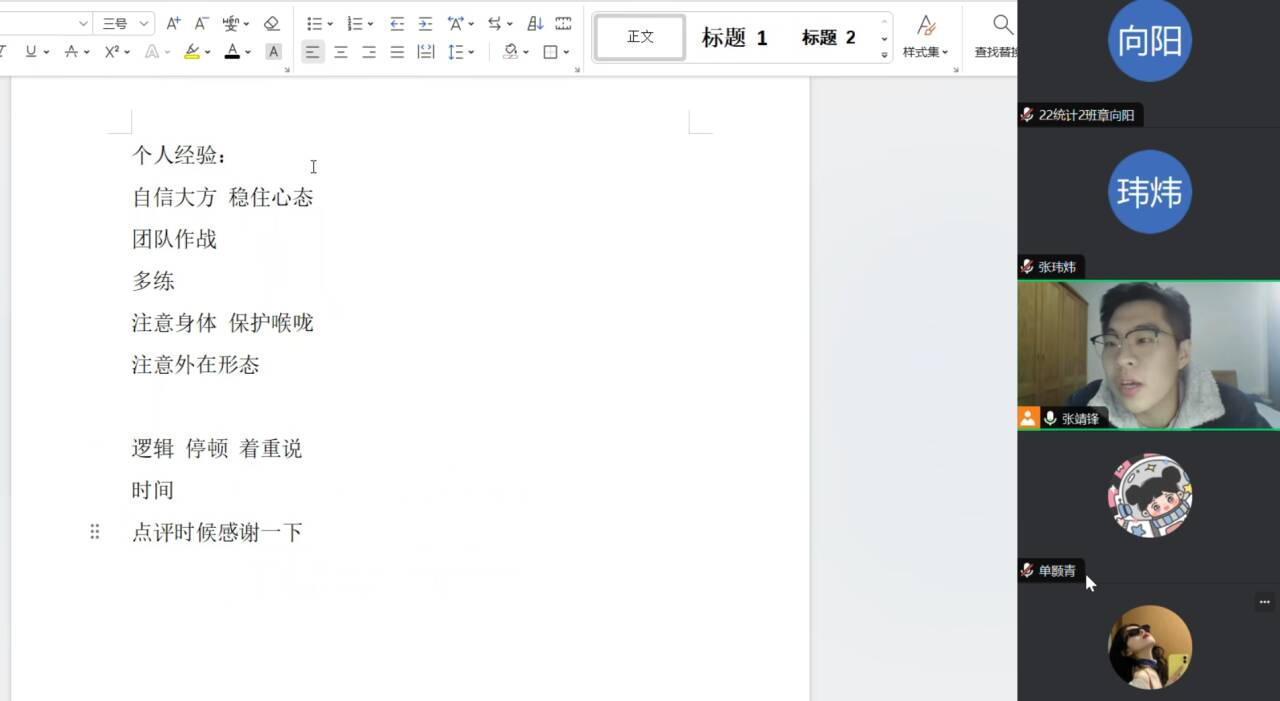The height and width of the screenshot is (701, 1280).
Task: Apply the yellow highlight color
Action: pos(191,52)
